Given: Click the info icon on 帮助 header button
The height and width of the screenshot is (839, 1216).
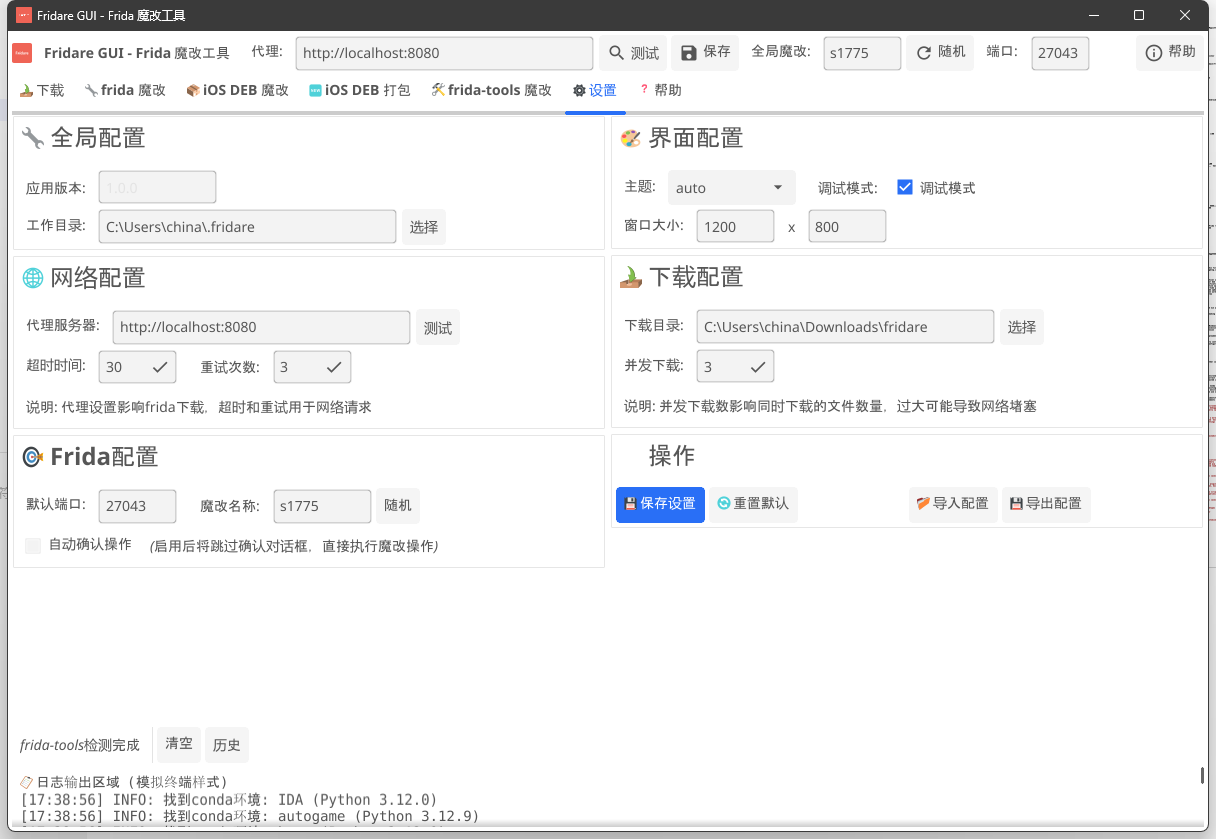Looking at the screenshot, I should click(1154, 53).
